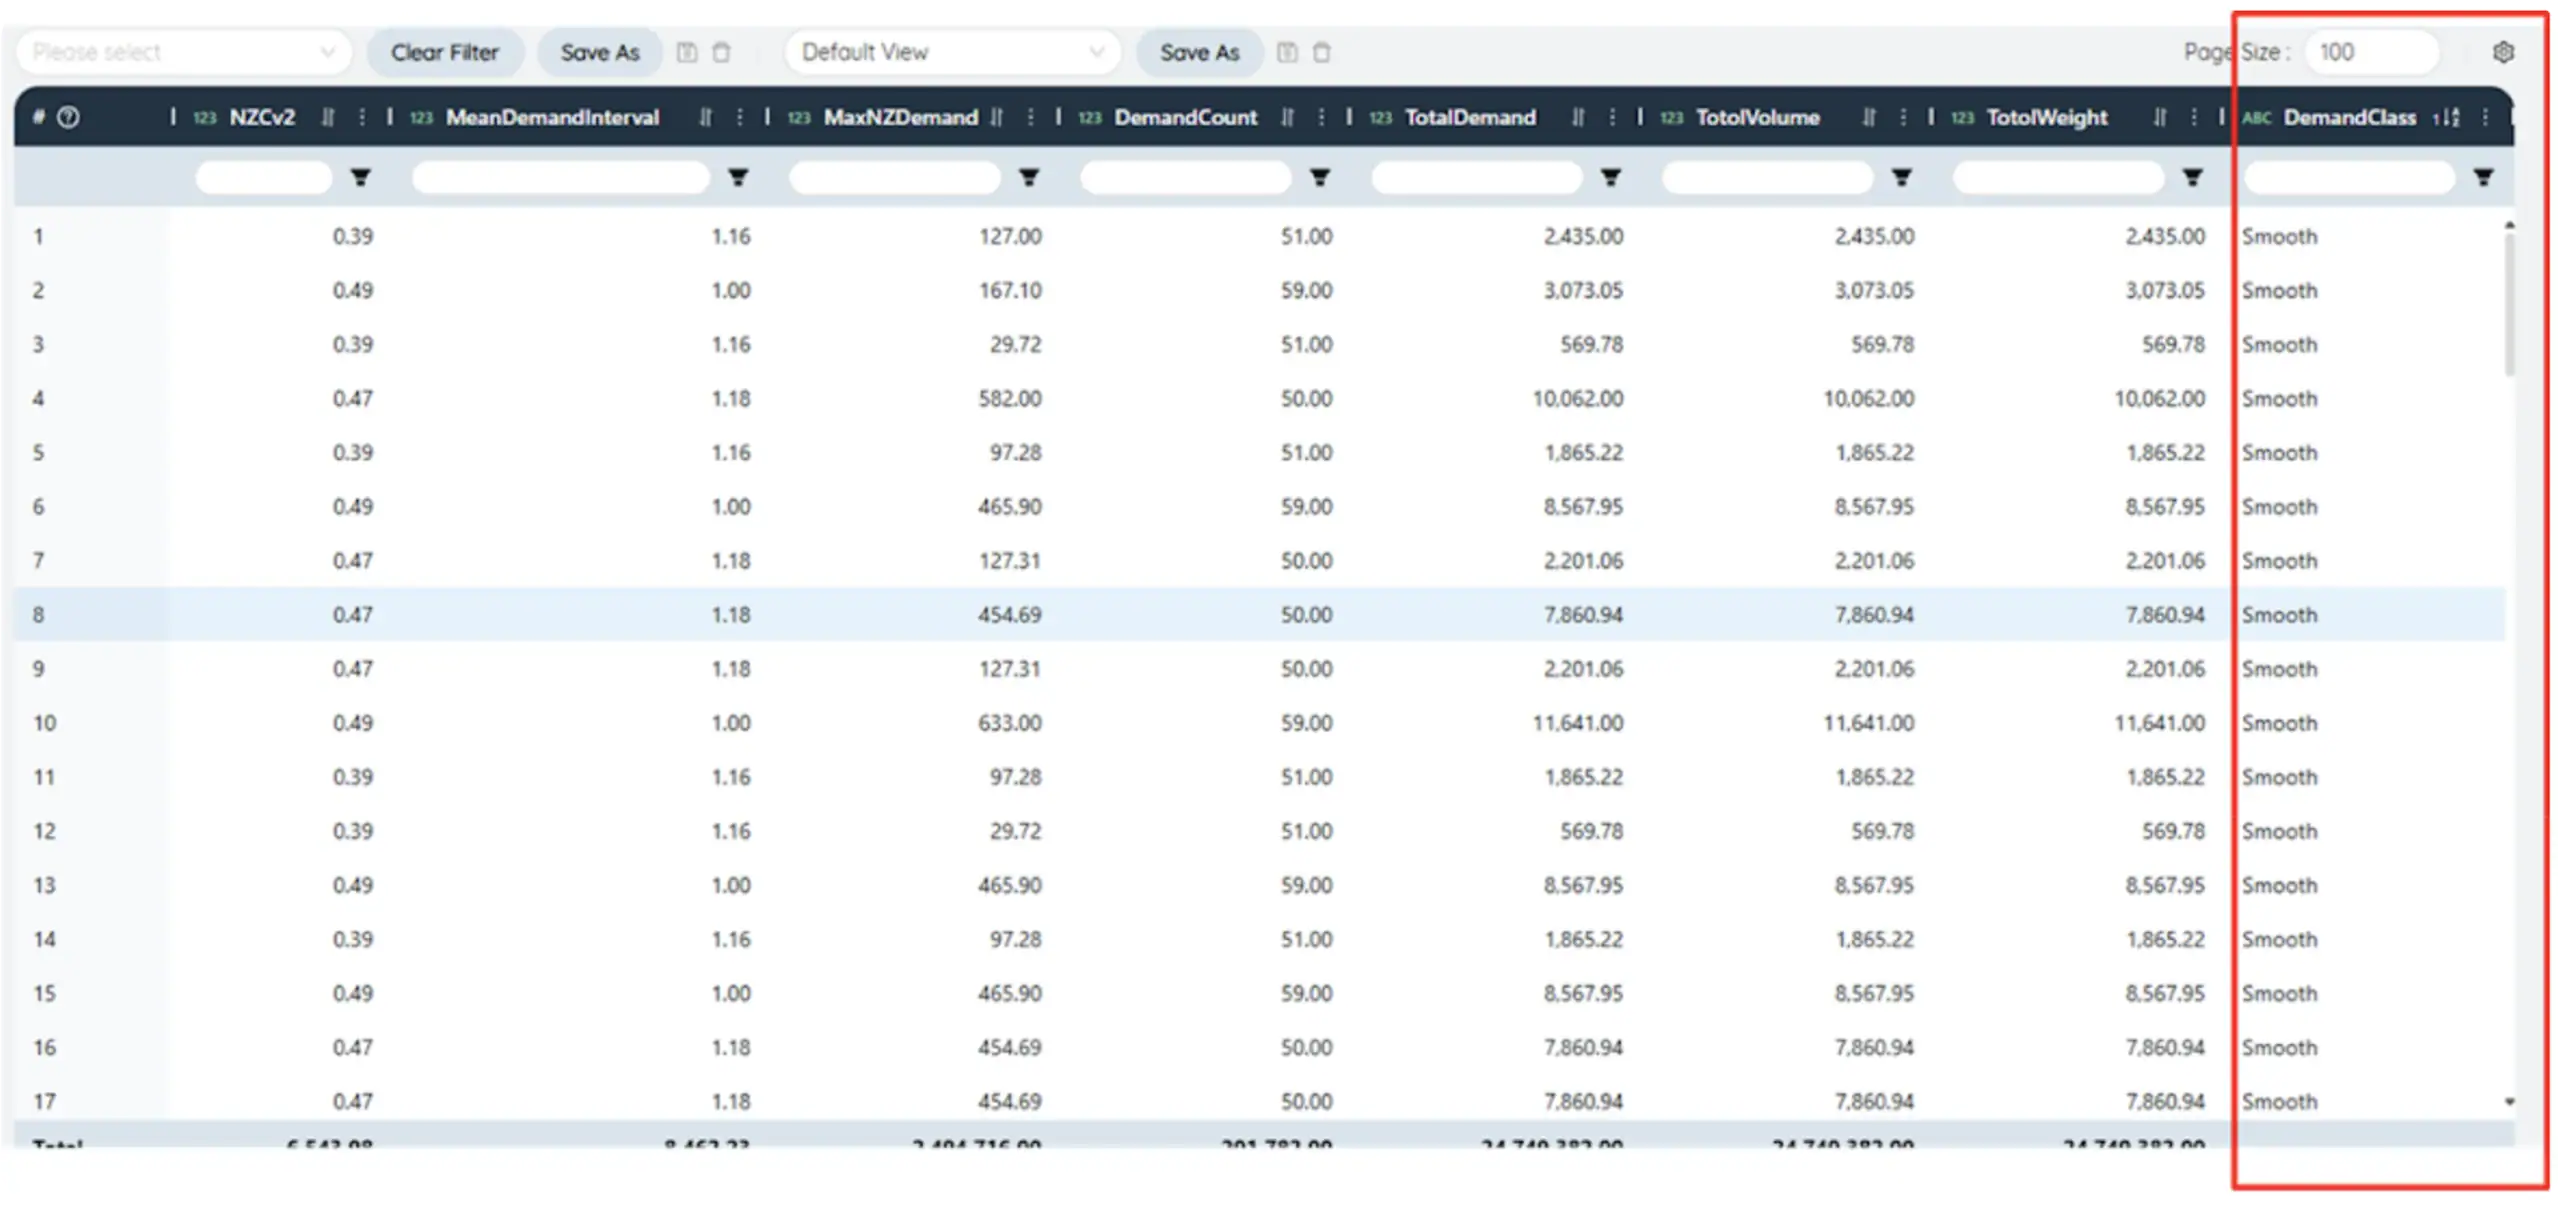
Task: Open the settings gear next to Page Size
Action: (x=2505, y=52)
